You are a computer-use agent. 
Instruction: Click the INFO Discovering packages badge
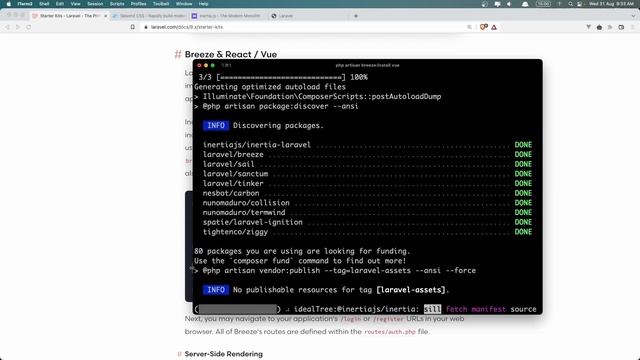coord(216,125)
